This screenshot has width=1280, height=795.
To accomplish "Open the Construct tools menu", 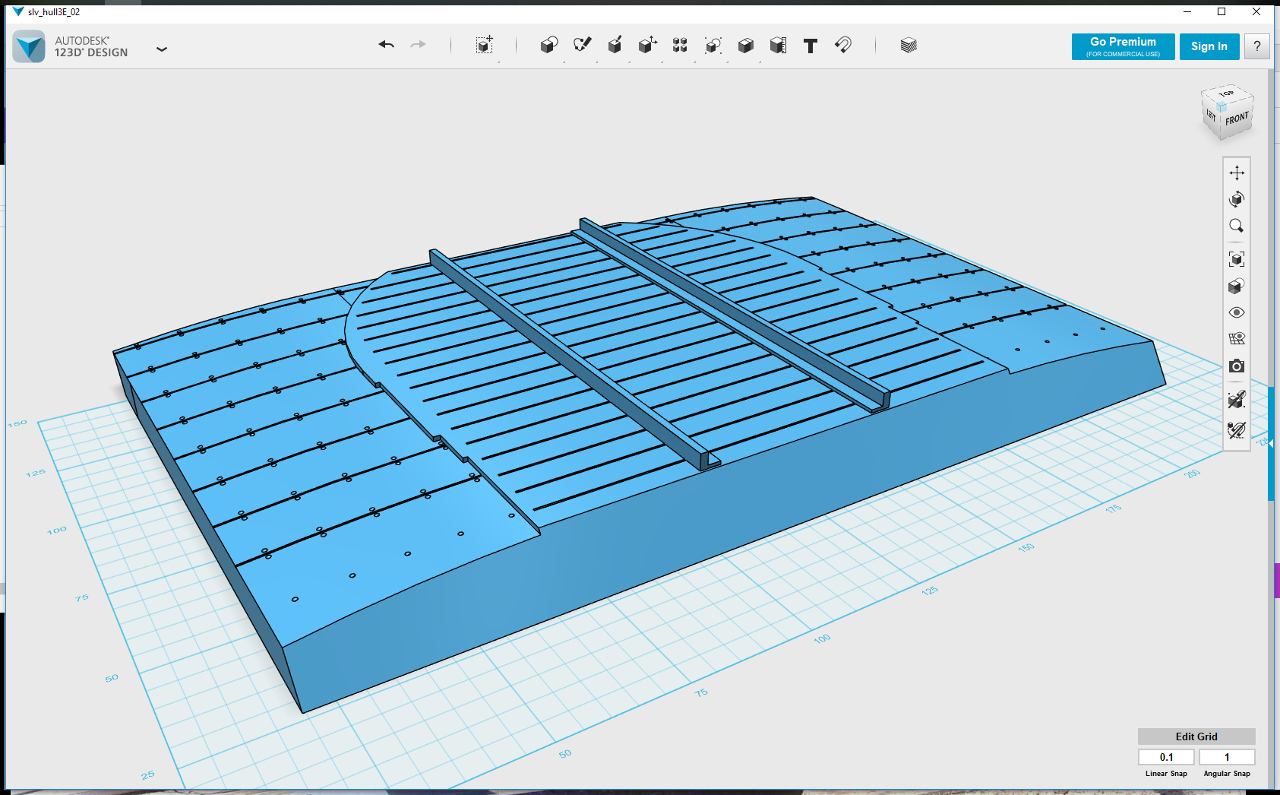I will (x=615, y=45).
